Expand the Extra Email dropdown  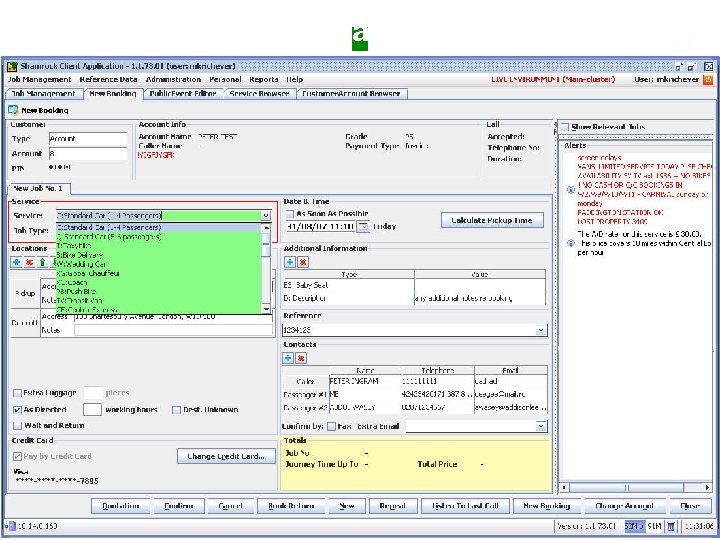[542, 425]
